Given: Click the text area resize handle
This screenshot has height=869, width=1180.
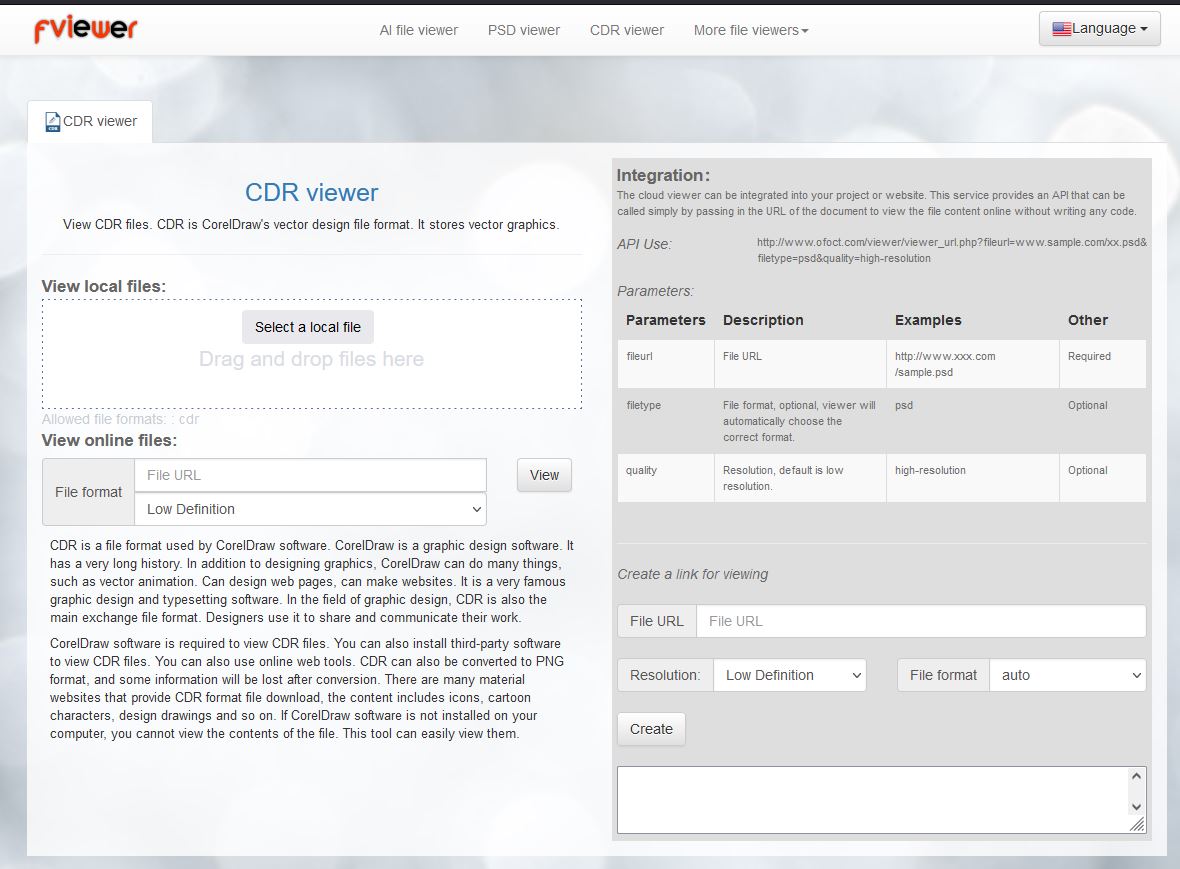Looking at the screenshot, I should pyautogui.click(x=1137, y=825).
